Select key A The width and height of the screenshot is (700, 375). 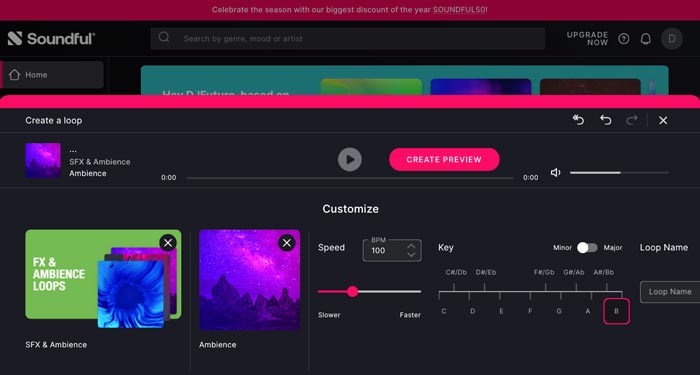[588, 311]
